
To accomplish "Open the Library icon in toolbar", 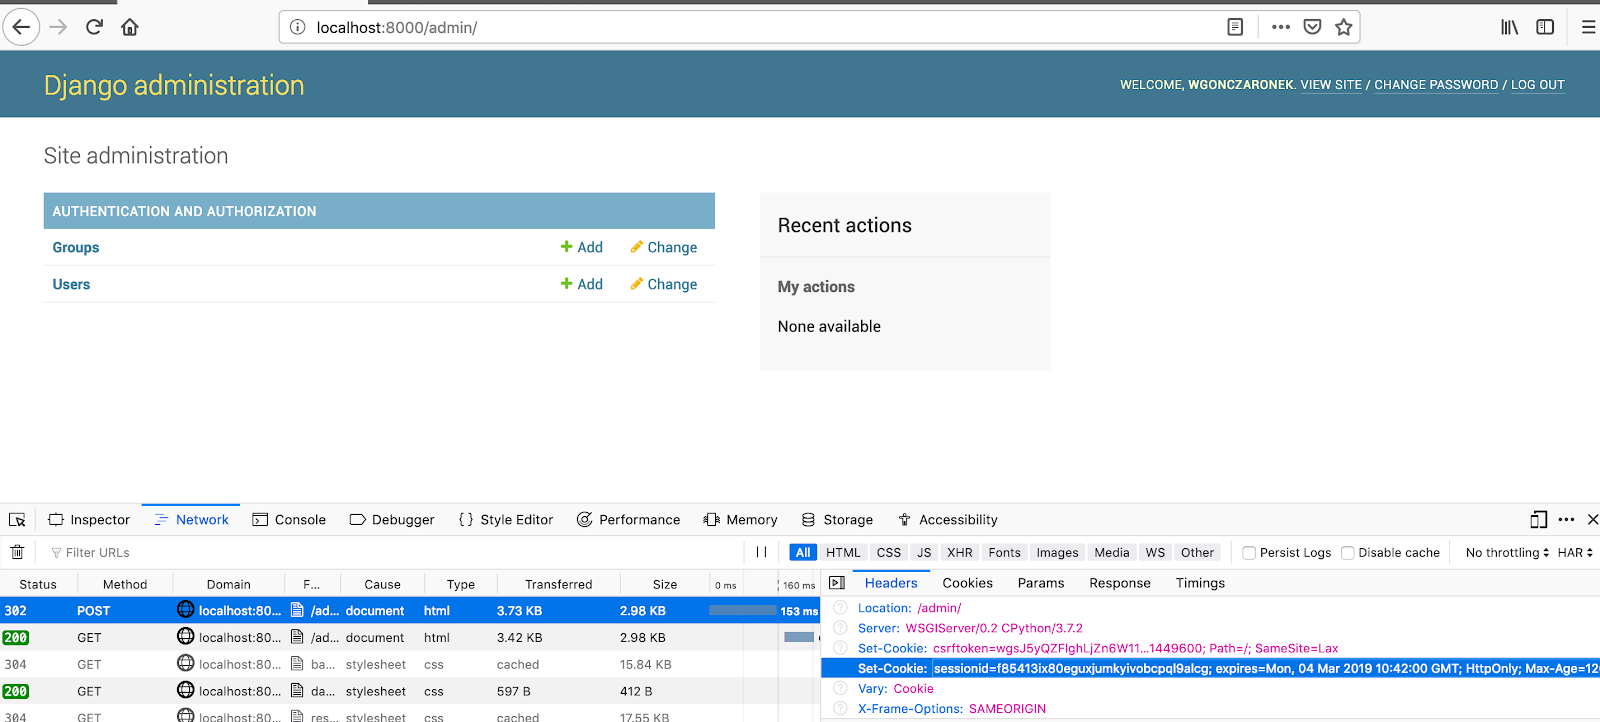I will point(1510,27).
